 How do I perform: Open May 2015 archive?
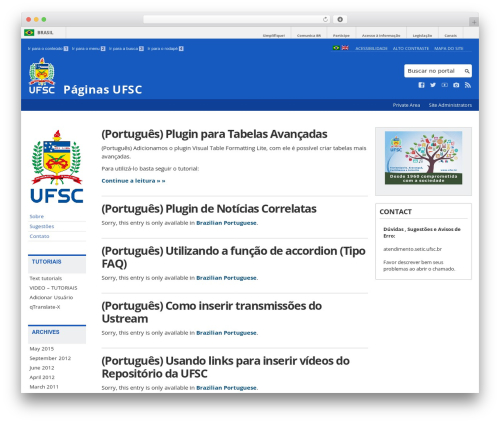pos(42,349)
